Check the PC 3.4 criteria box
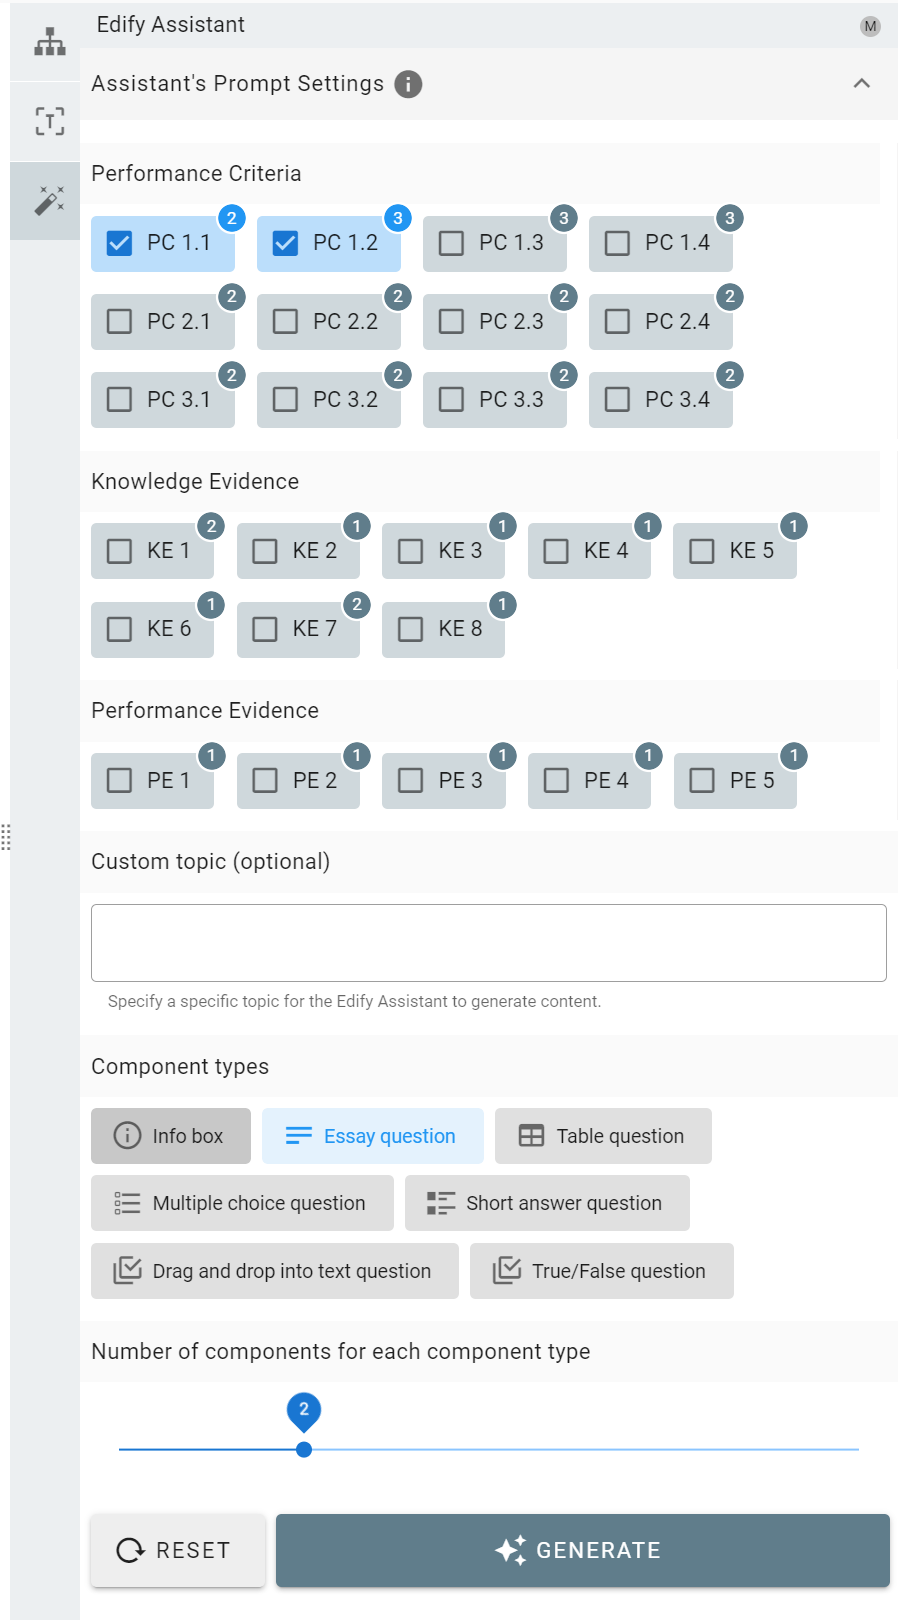This screenshot has height=1620, width=898. tap(617, 400)
